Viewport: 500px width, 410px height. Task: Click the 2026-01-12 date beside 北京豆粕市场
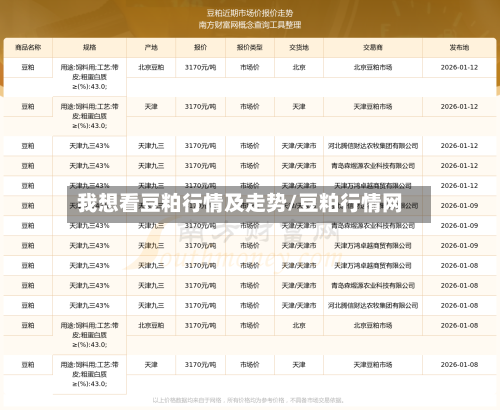[459, 67]
